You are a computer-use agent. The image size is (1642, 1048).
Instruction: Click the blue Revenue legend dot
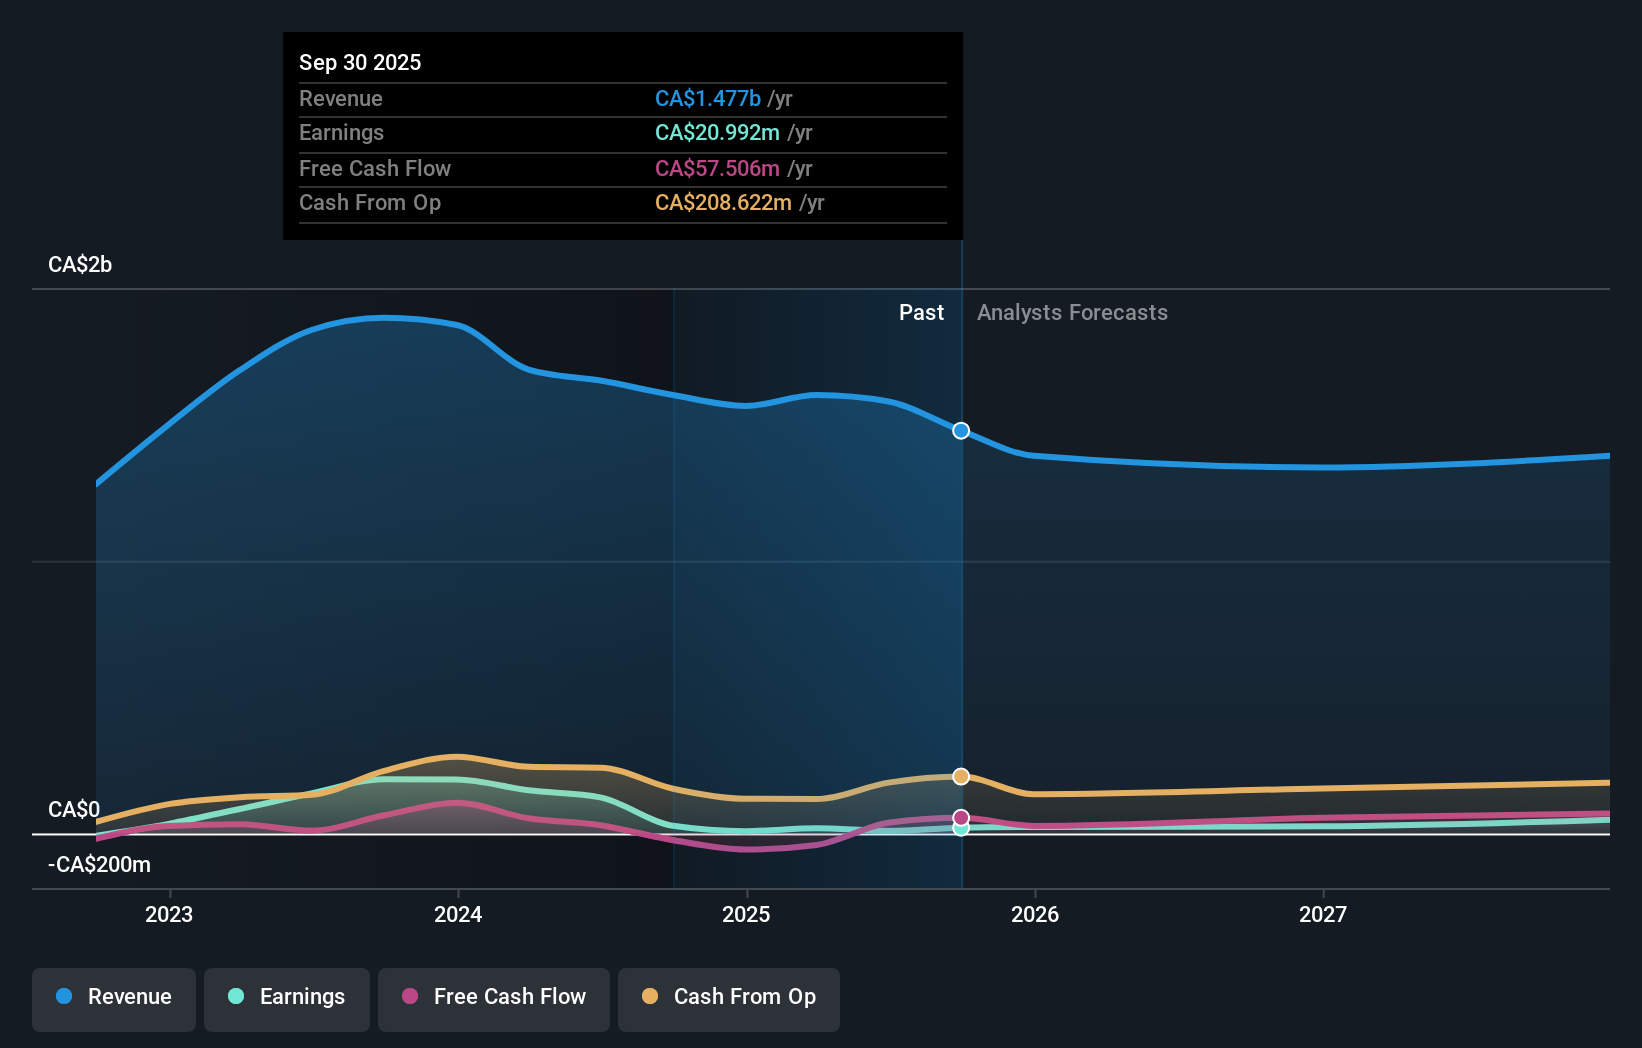tap(63, 997)
